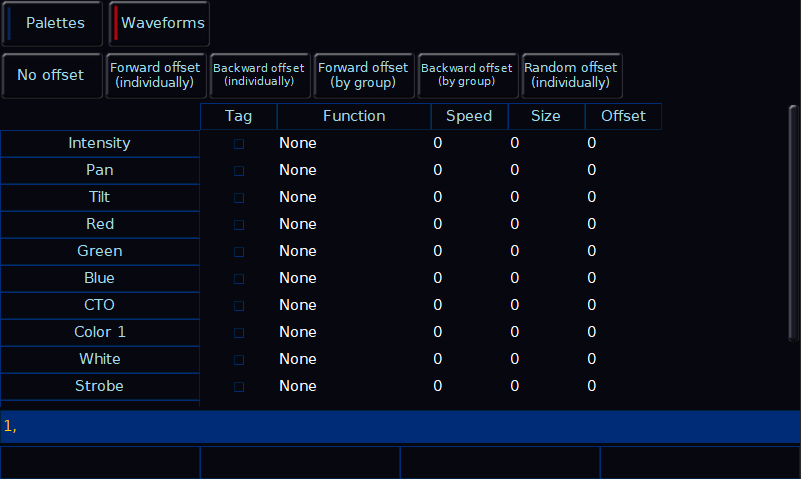
Task: Apply Forward offset (individually)
Action: [156, 76]
